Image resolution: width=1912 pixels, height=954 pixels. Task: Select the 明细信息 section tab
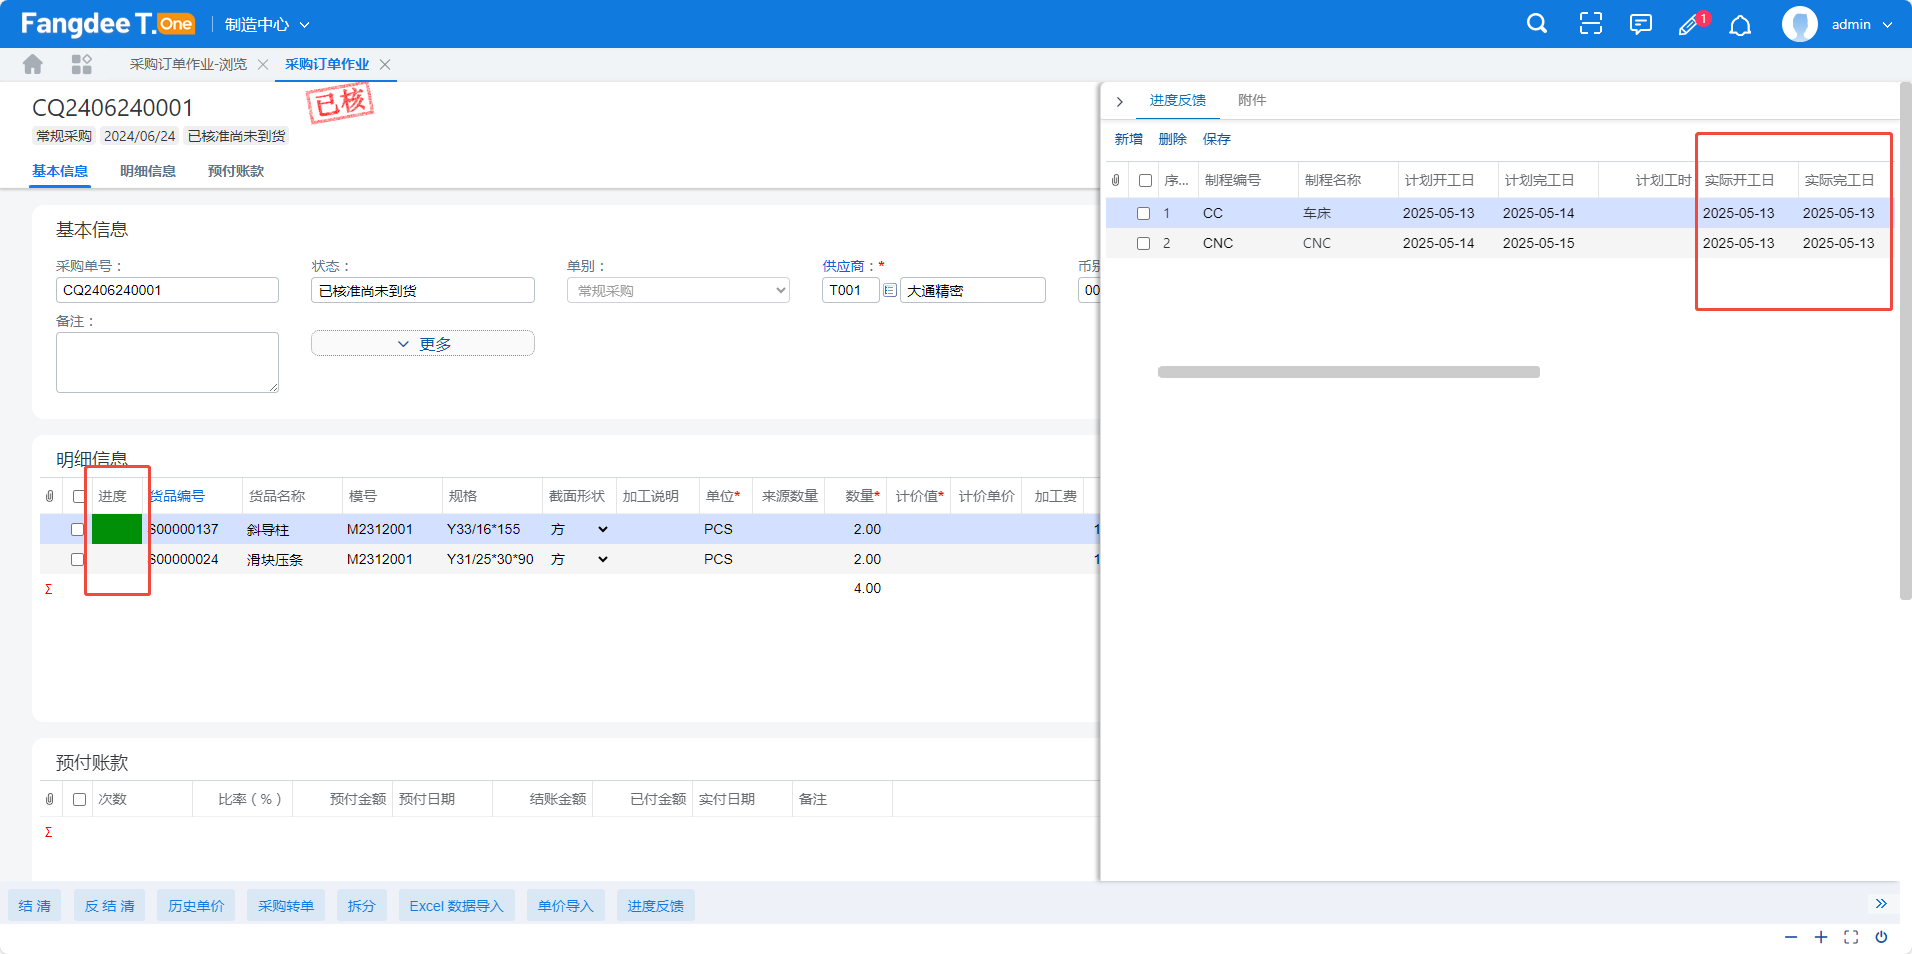point(148,171)
